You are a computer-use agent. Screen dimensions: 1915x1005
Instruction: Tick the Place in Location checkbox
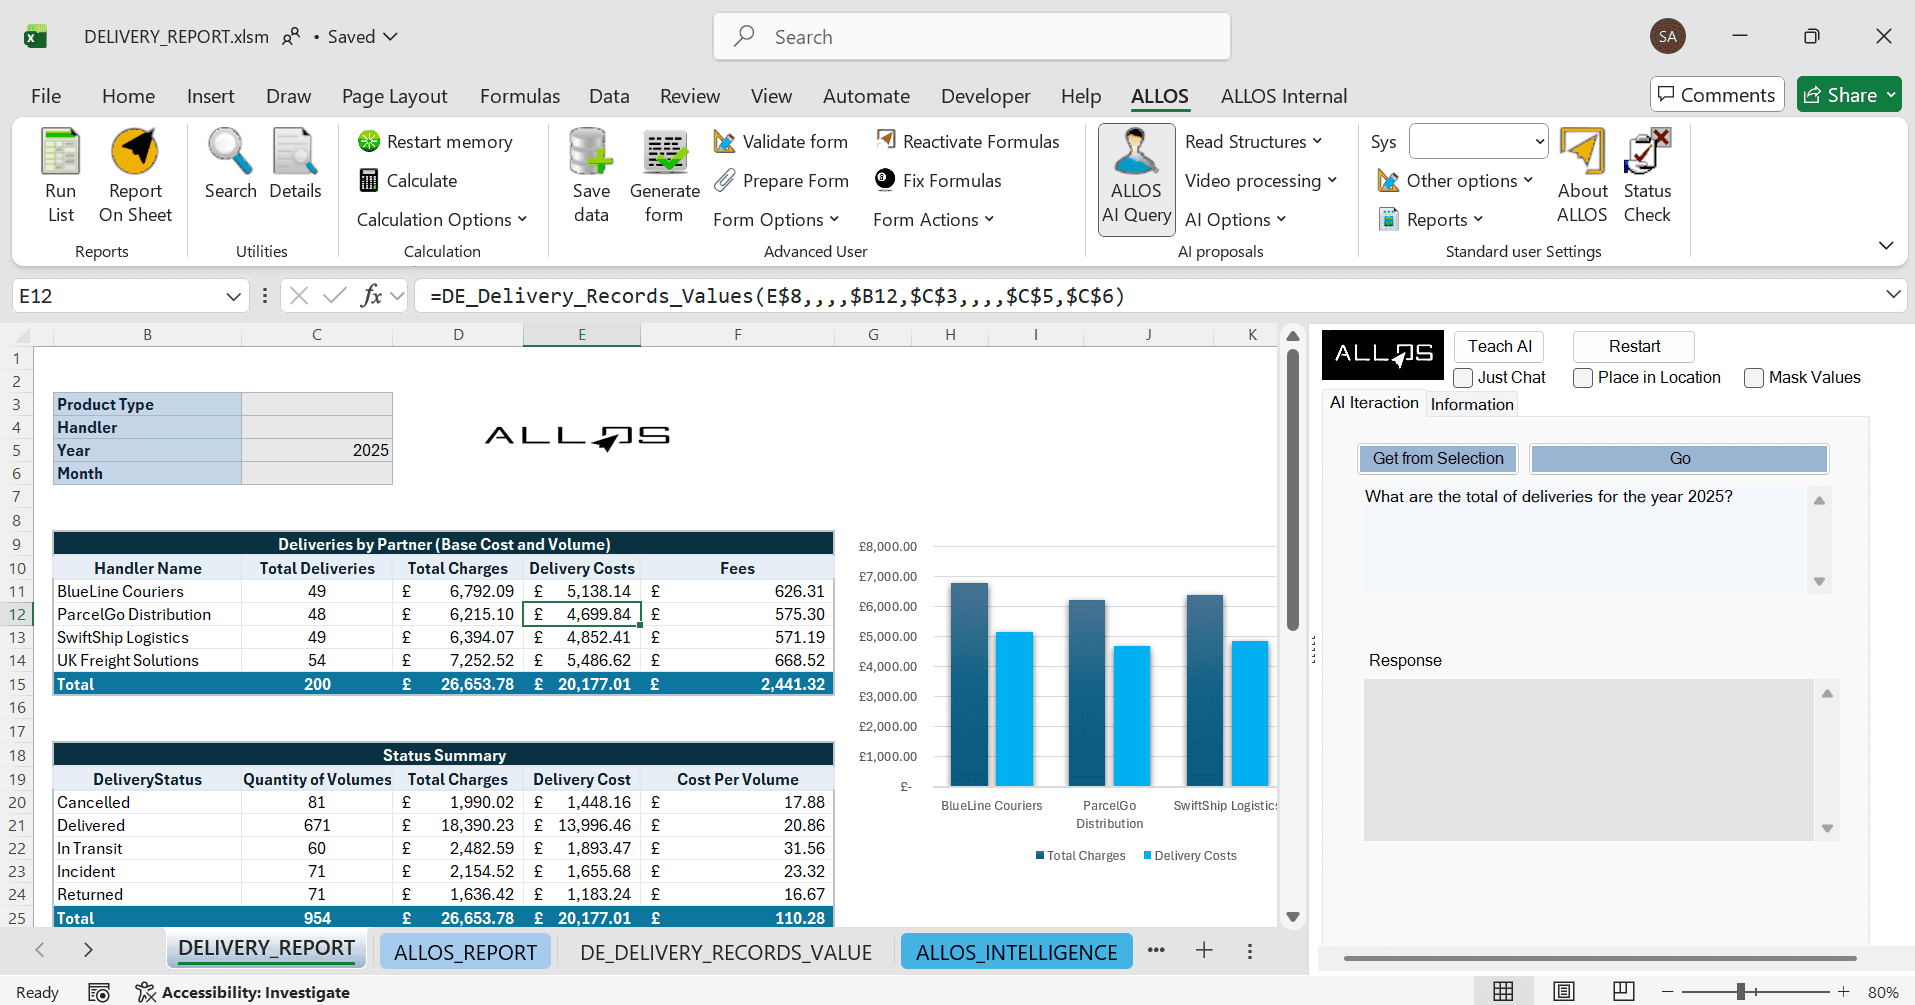coord(1583,377)
